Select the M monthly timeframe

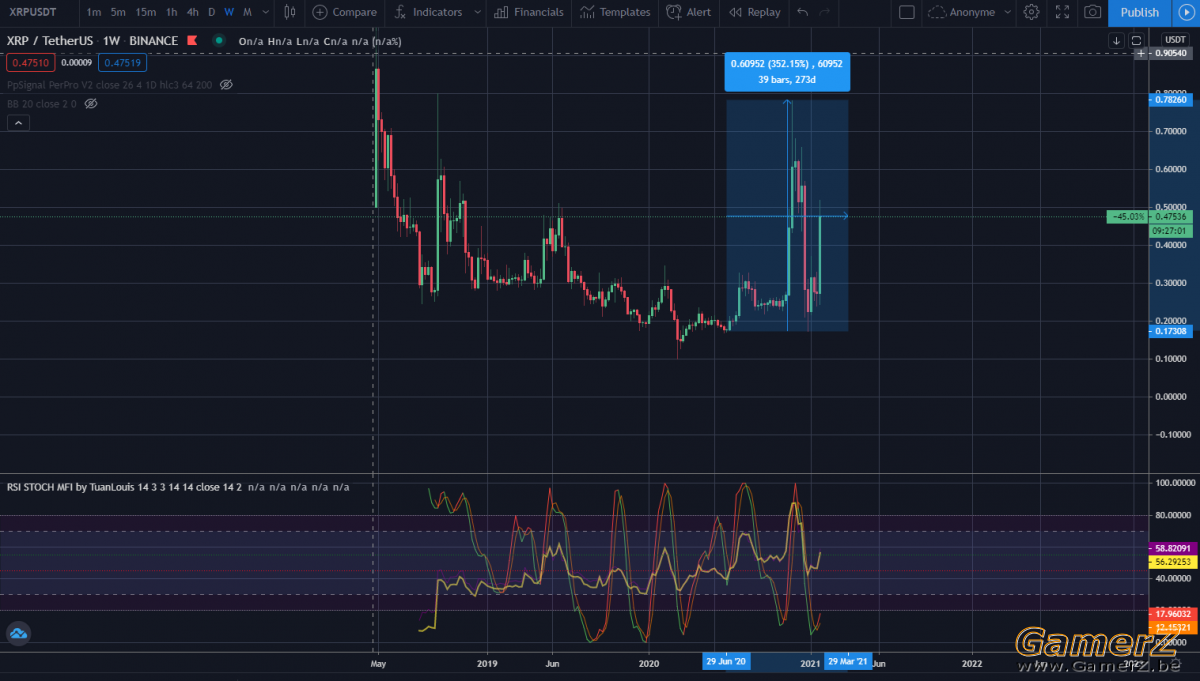(x=247, y=12)
